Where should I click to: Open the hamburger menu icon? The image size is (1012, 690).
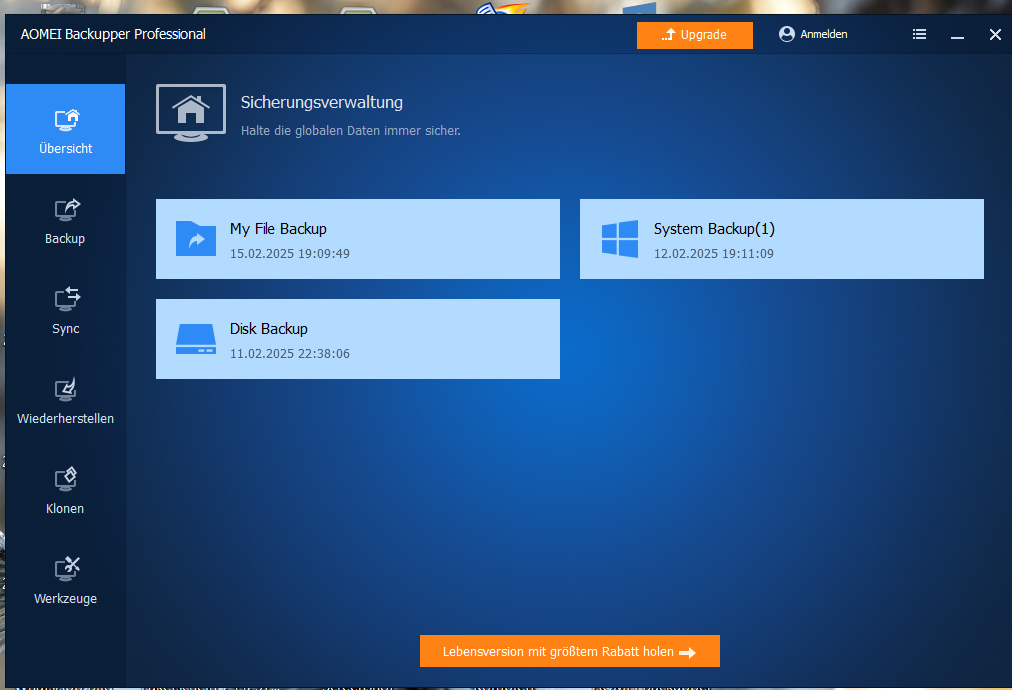[x=919, y=34]
